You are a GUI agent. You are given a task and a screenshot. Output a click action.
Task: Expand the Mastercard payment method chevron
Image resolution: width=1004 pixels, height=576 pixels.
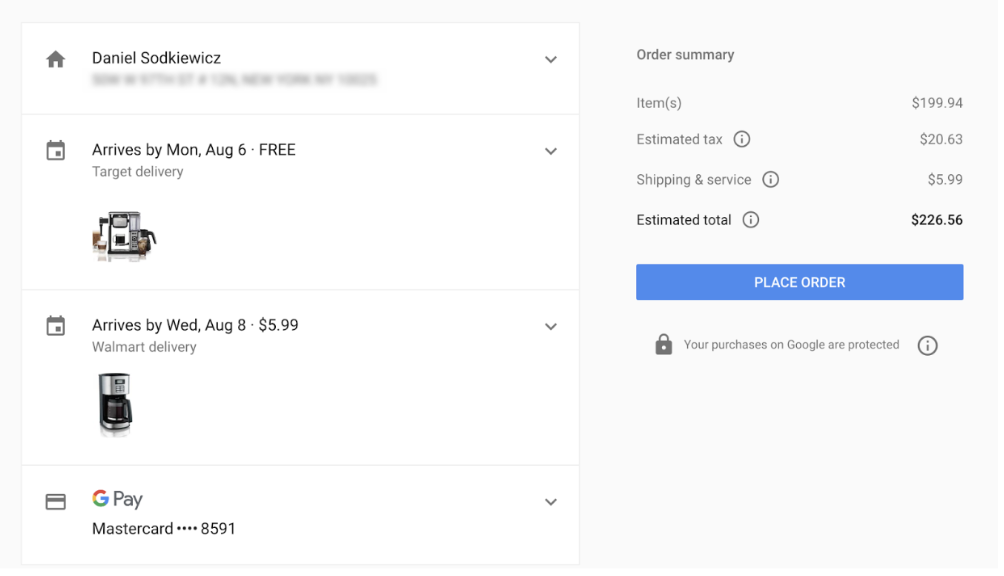[x=551, y=502]
